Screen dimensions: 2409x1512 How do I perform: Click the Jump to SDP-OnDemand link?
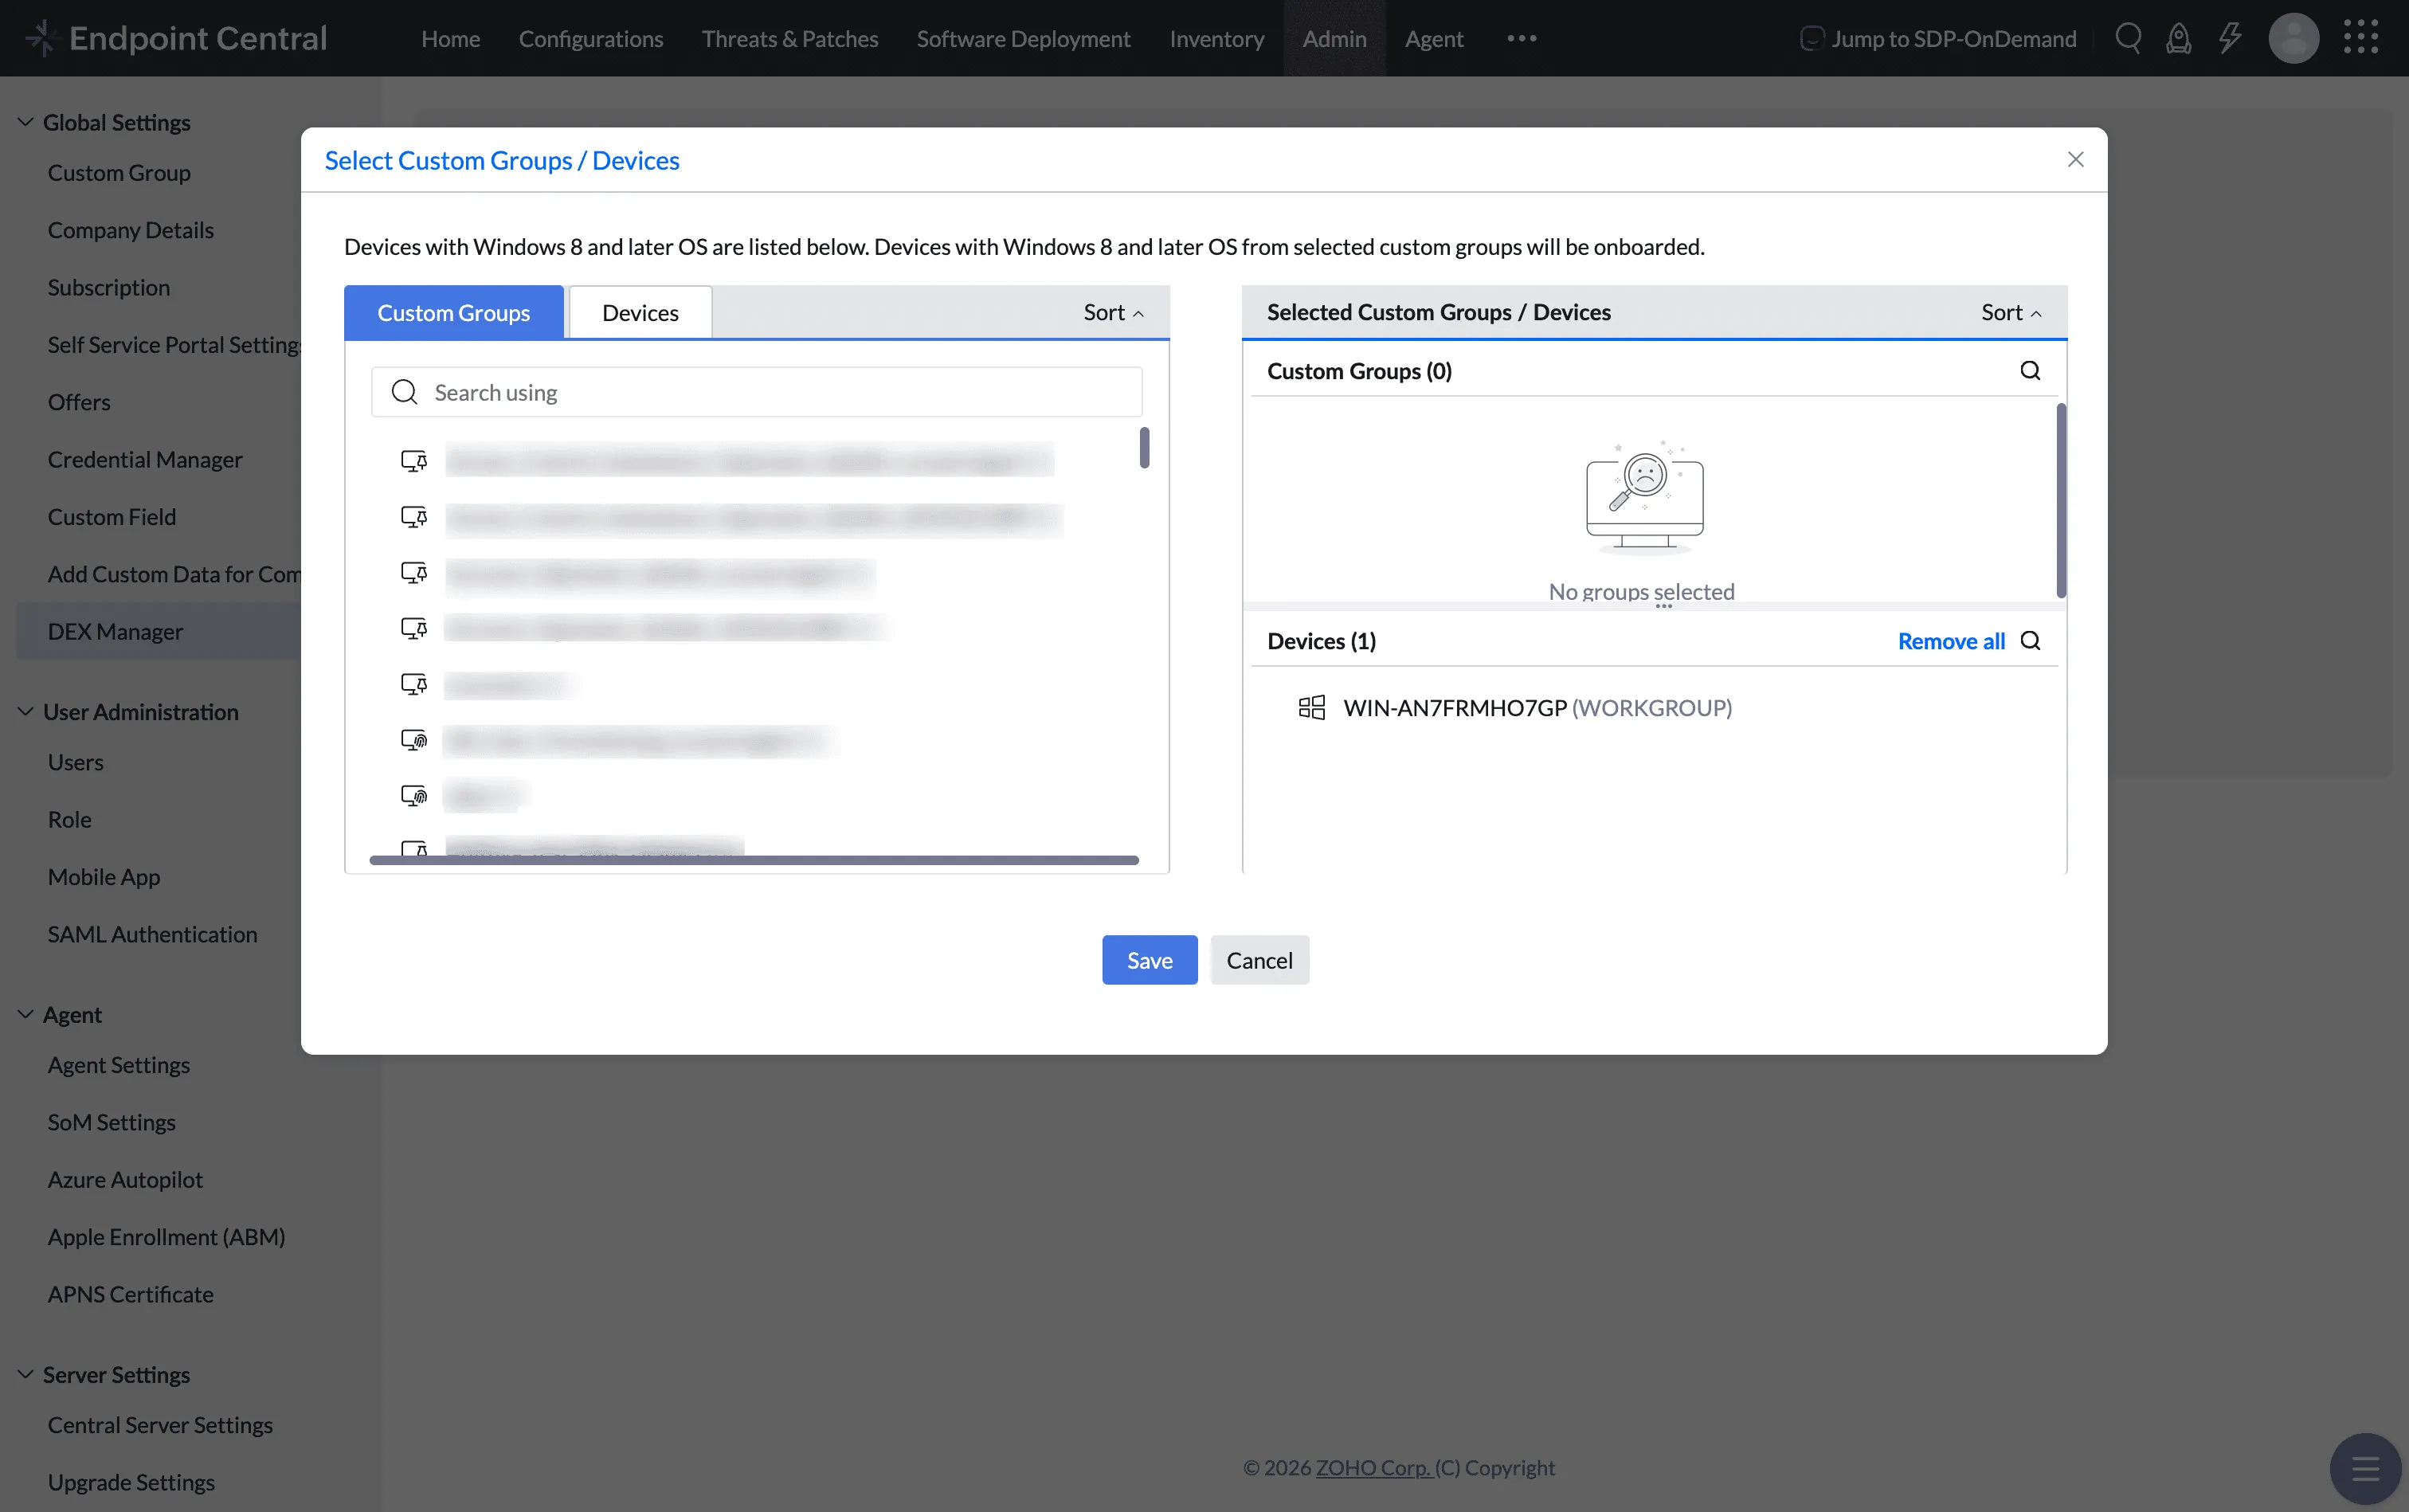coord(1938,39)
